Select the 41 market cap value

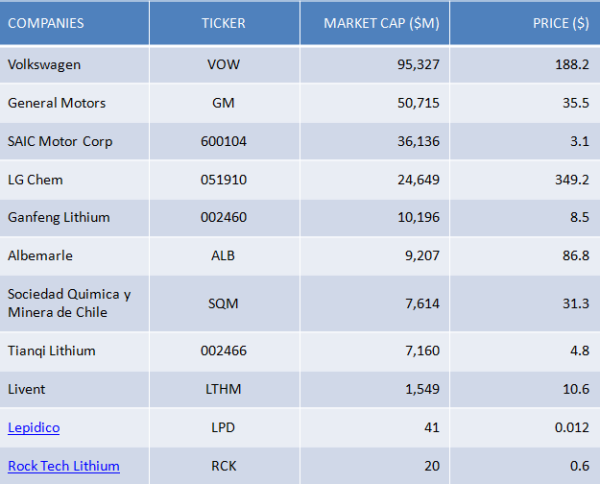[432, 427]
